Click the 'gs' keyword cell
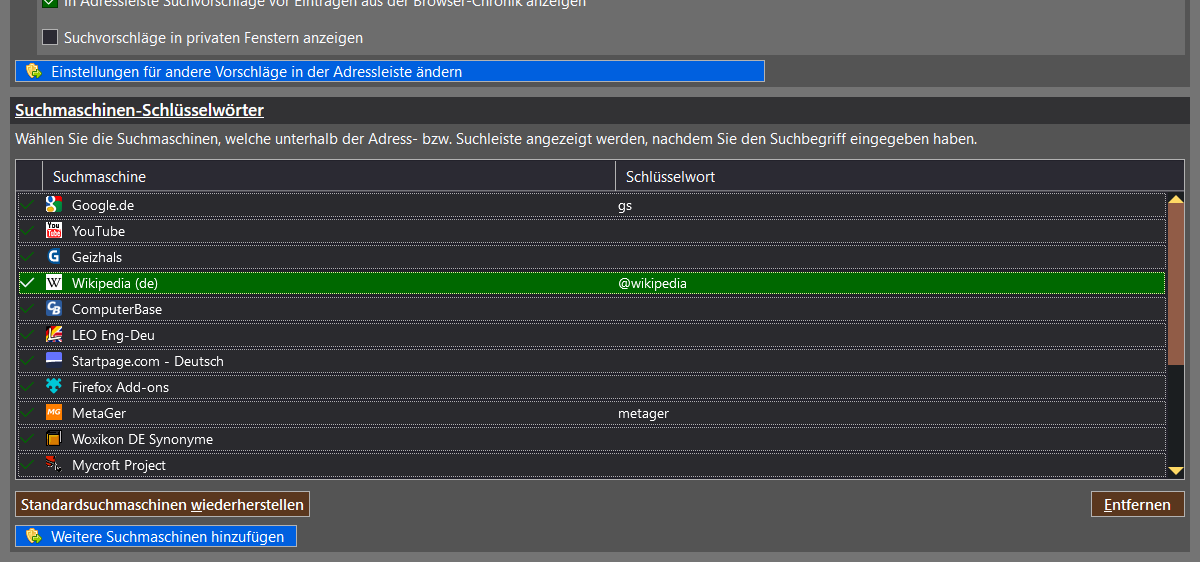1200x562 pixels. tap(625, 205)
